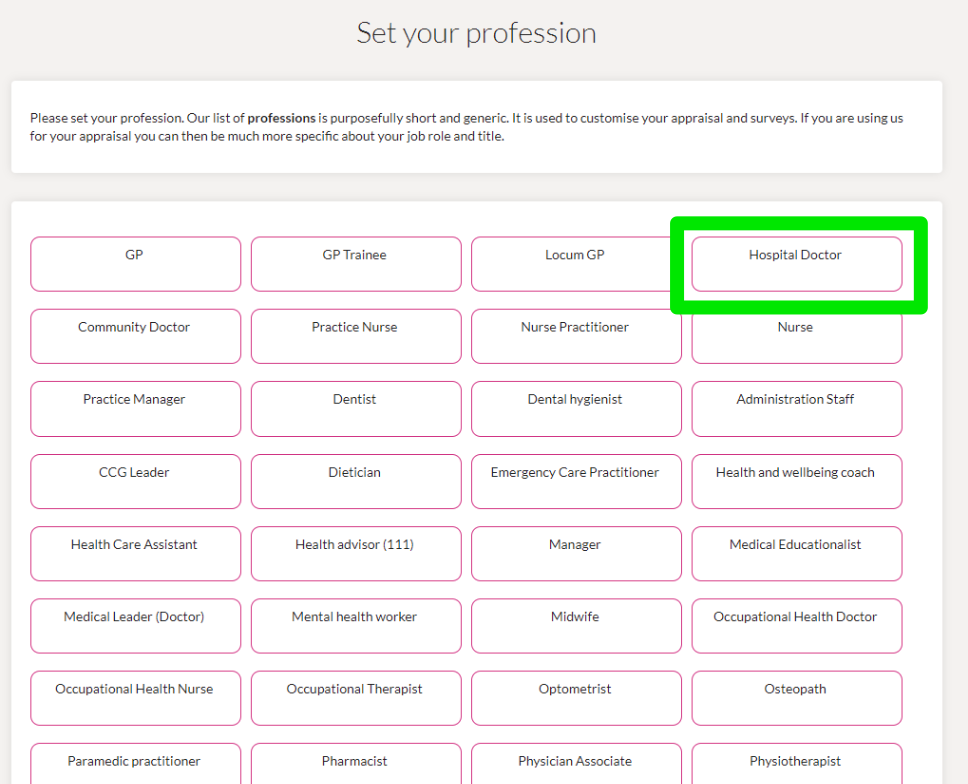The height and width of the screenshot is (784, 968).
Task: Choose Physician Associate
Action: point(576,764)
